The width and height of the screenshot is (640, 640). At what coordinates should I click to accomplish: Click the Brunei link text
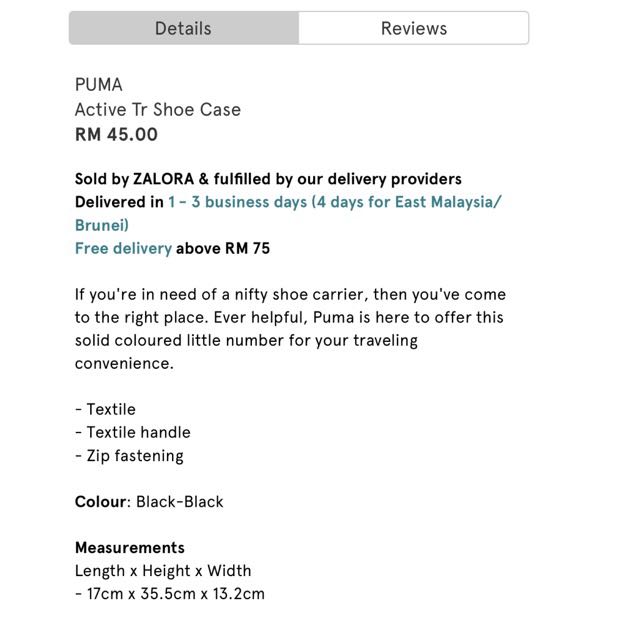pyautogui.click(x=102, y=225)
